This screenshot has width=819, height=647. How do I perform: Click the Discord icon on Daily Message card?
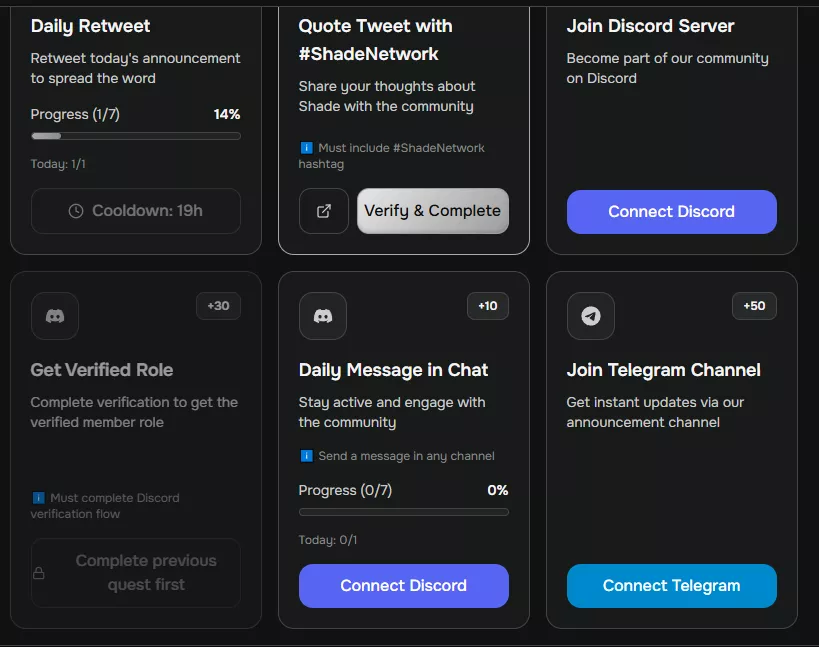coord(323,316)
